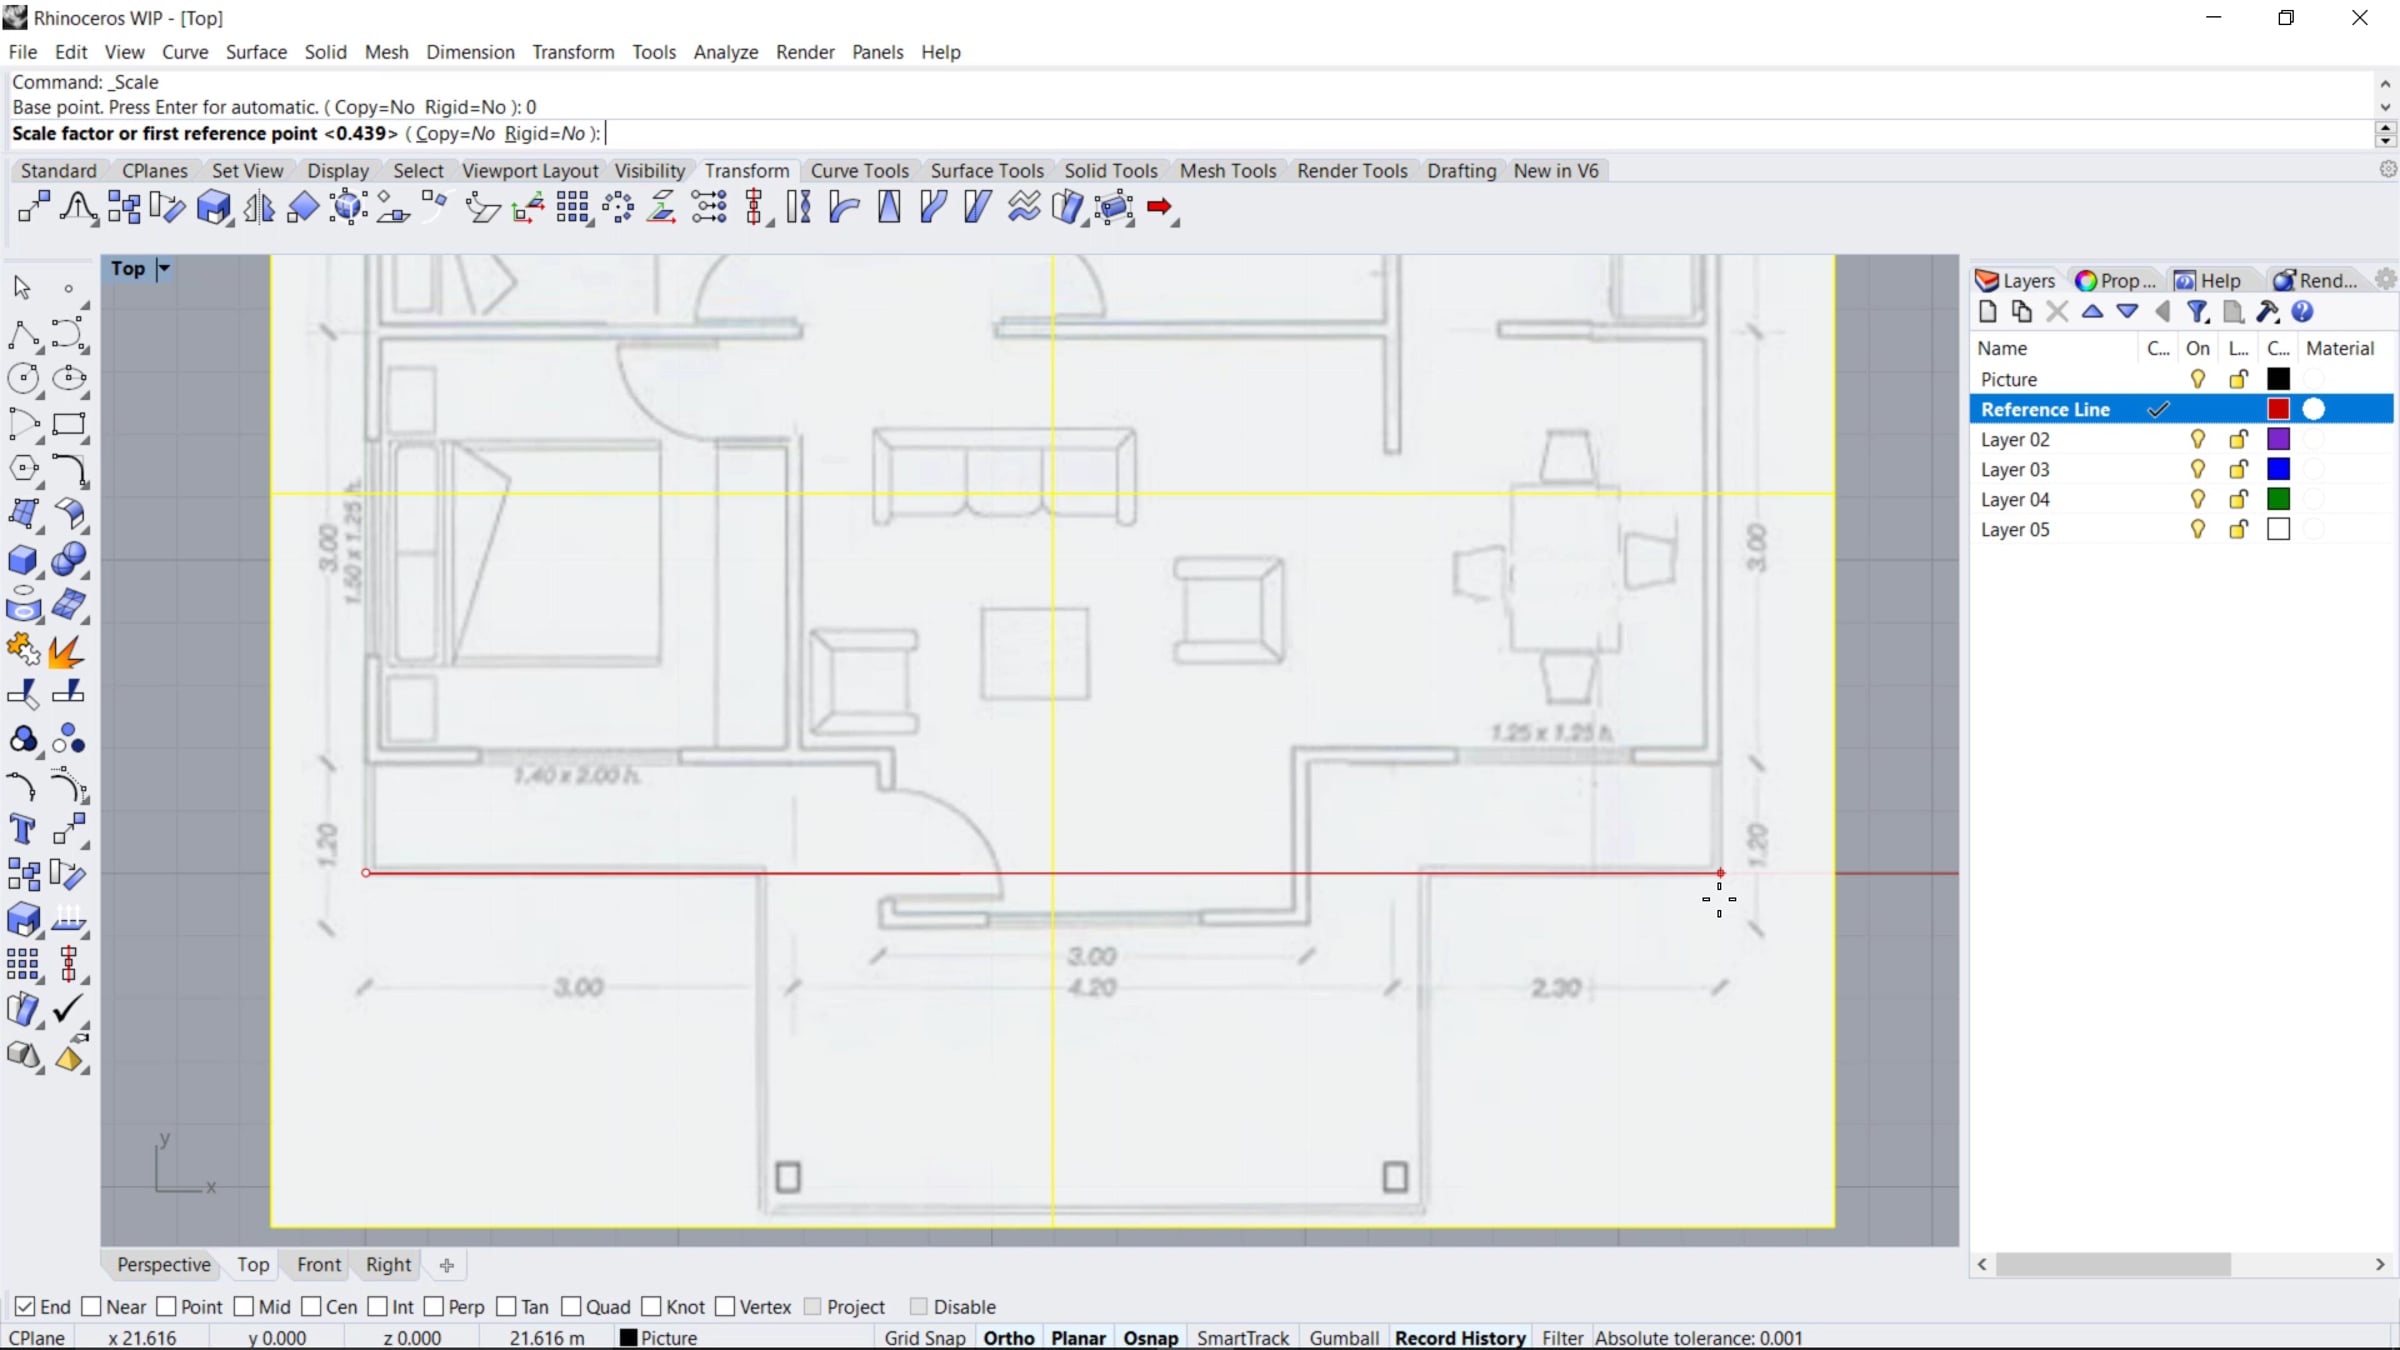Select the Text tool in left sidebar
Viewport: 2400px width, 1350px height.
[22, 829]
